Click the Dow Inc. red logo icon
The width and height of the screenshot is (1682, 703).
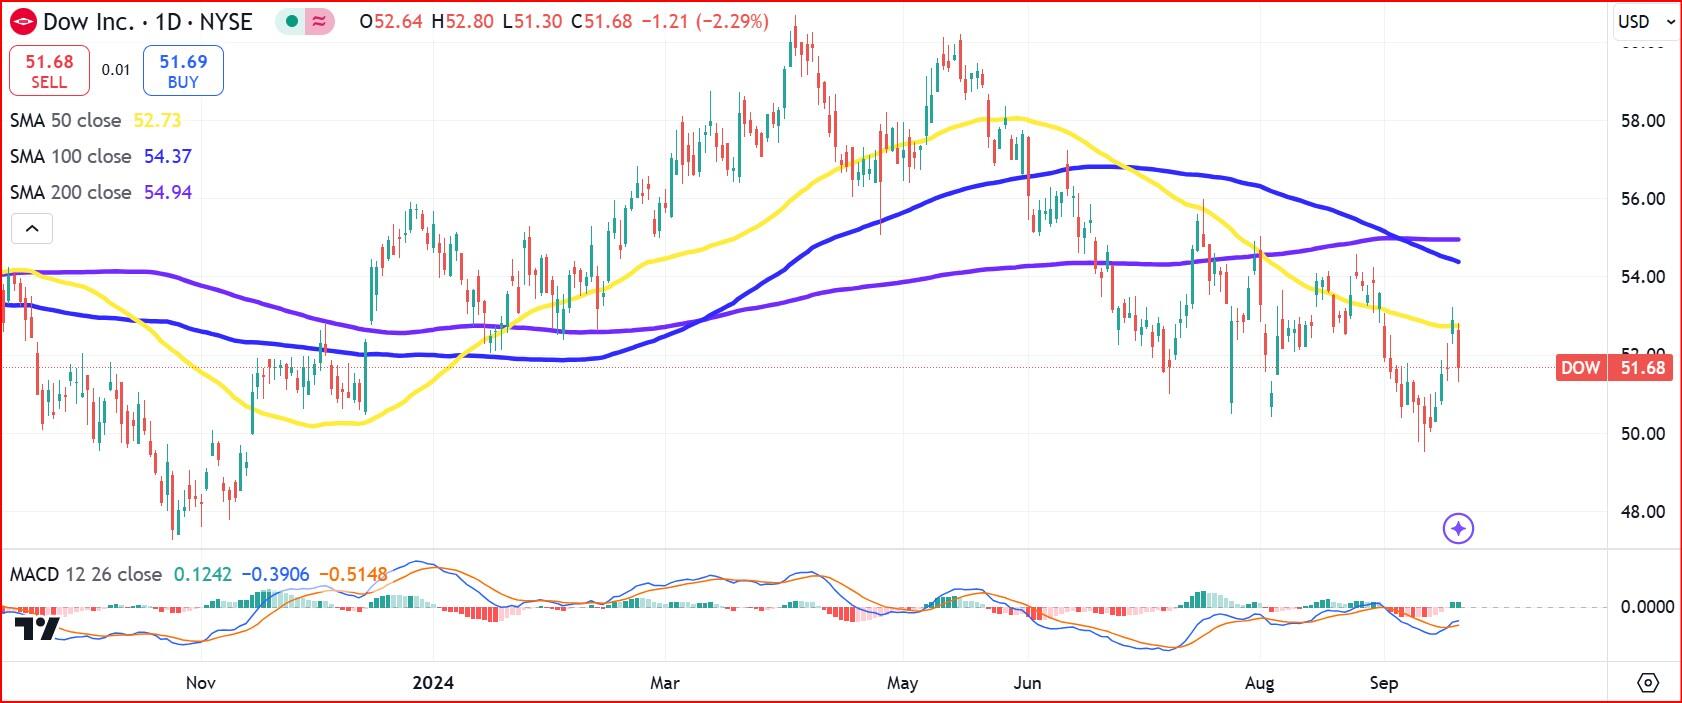[23, 21]
